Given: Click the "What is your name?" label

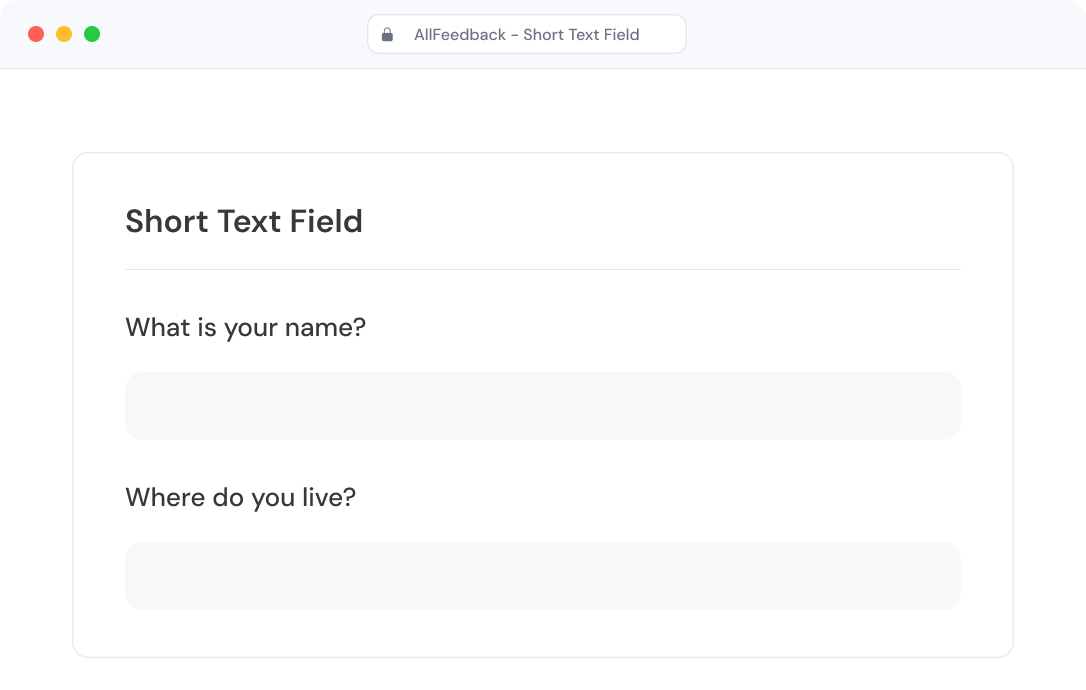Looking at the screenshot, I should pos(245,328).
